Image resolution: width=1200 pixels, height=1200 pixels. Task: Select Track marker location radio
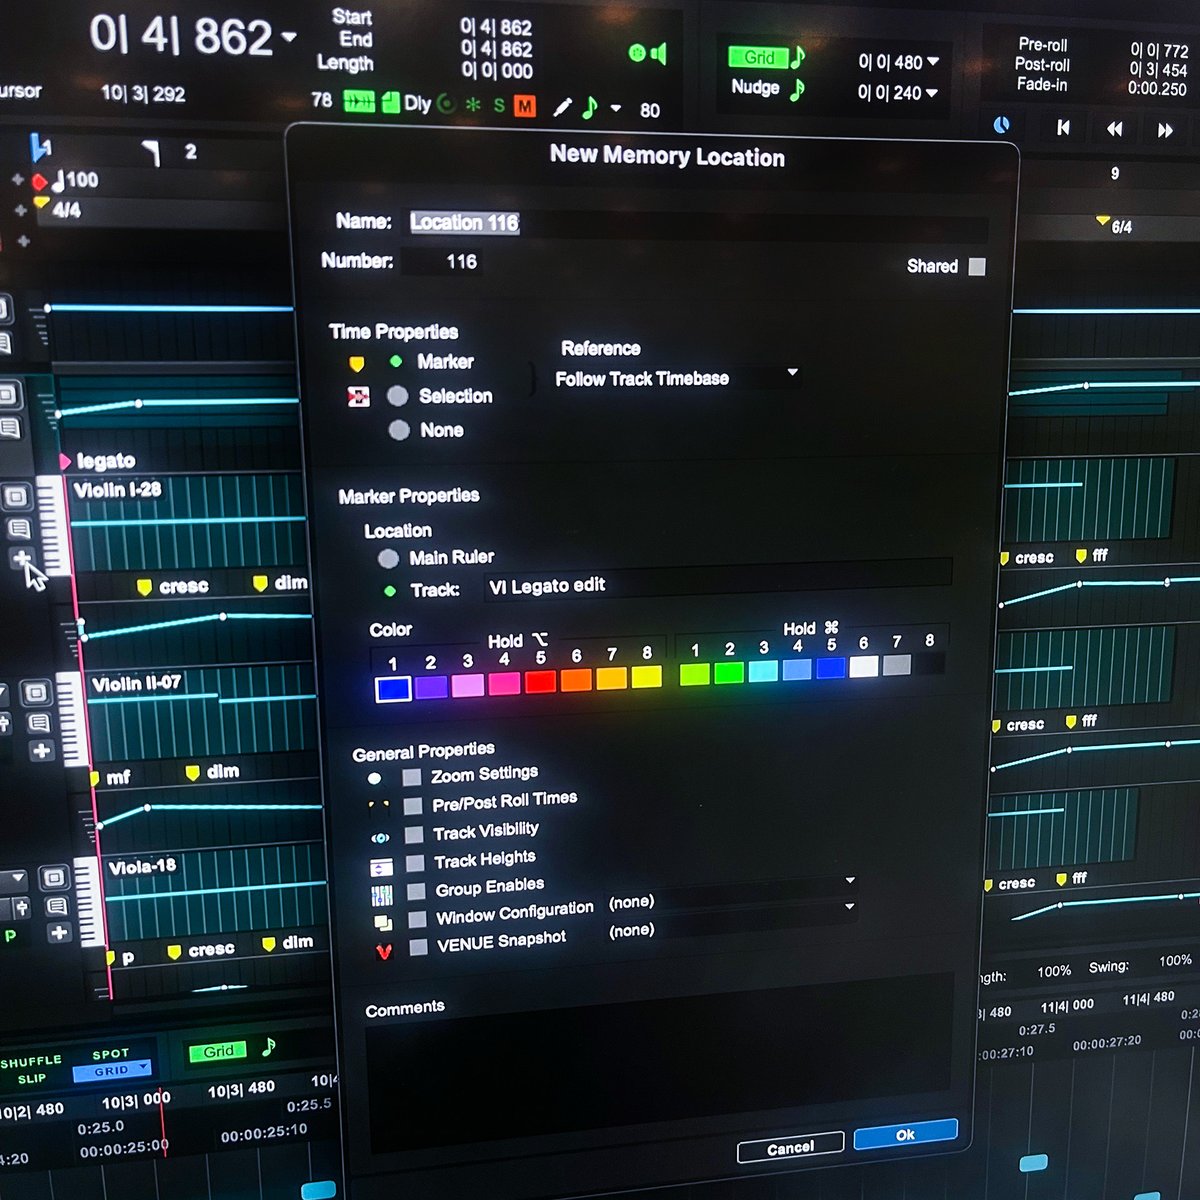390,590
